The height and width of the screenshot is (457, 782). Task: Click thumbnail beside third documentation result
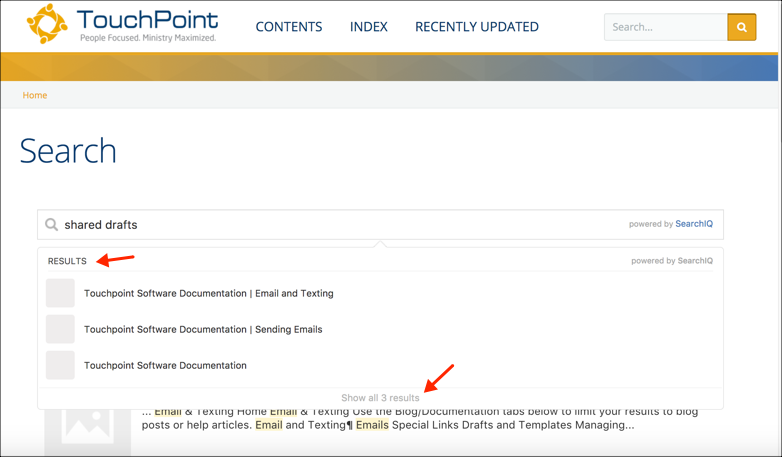[x=60, y=365]
